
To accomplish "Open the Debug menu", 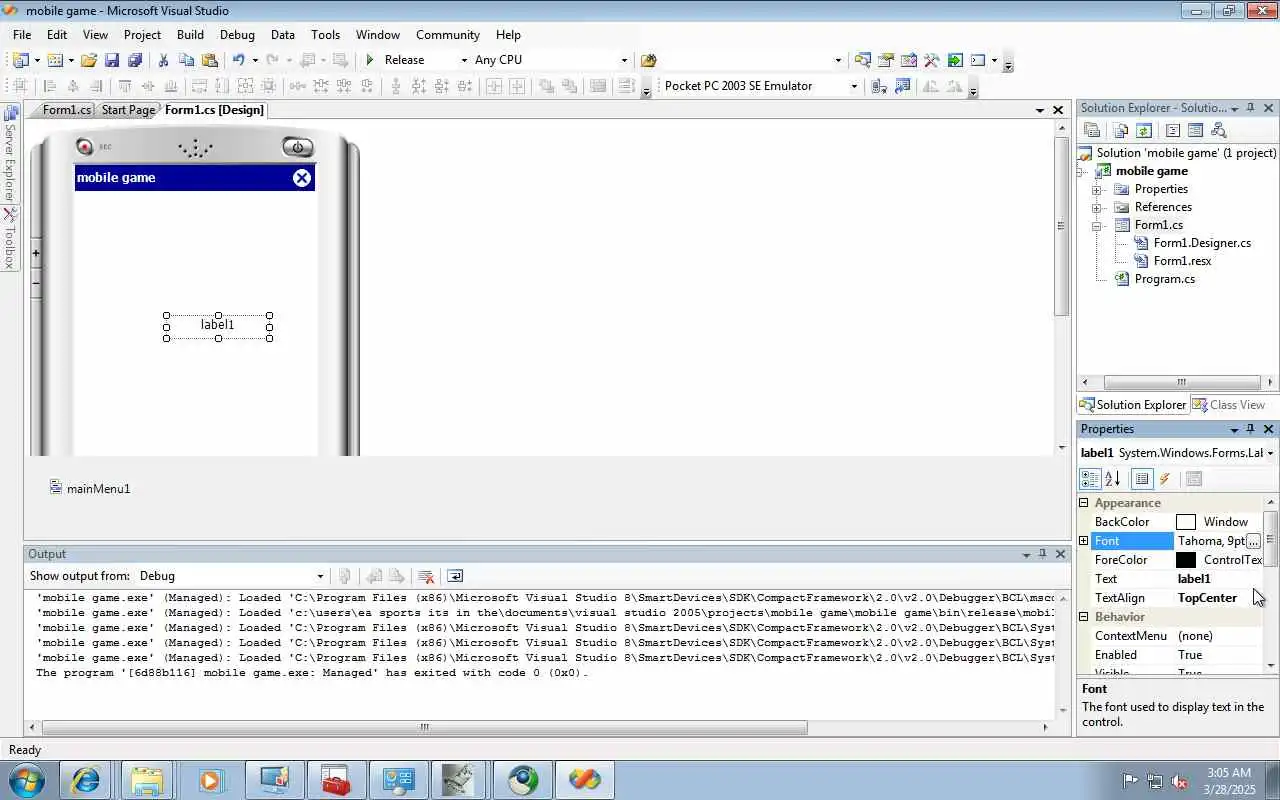I will coord(237,34).
